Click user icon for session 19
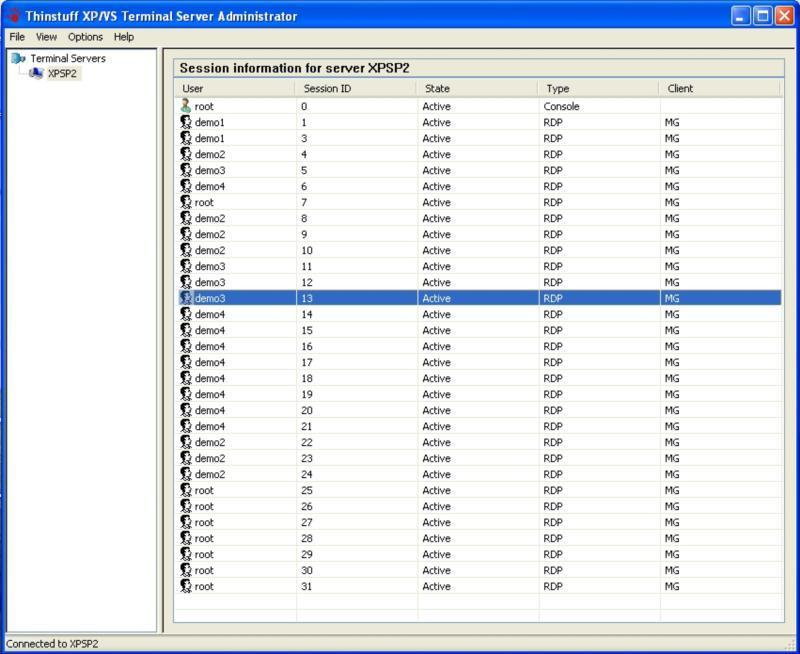This screenshot has height=654, width=800. pos(186,394)
